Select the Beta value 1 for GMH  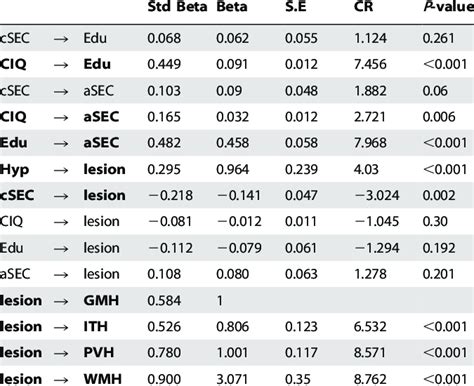tap(220, 301)
